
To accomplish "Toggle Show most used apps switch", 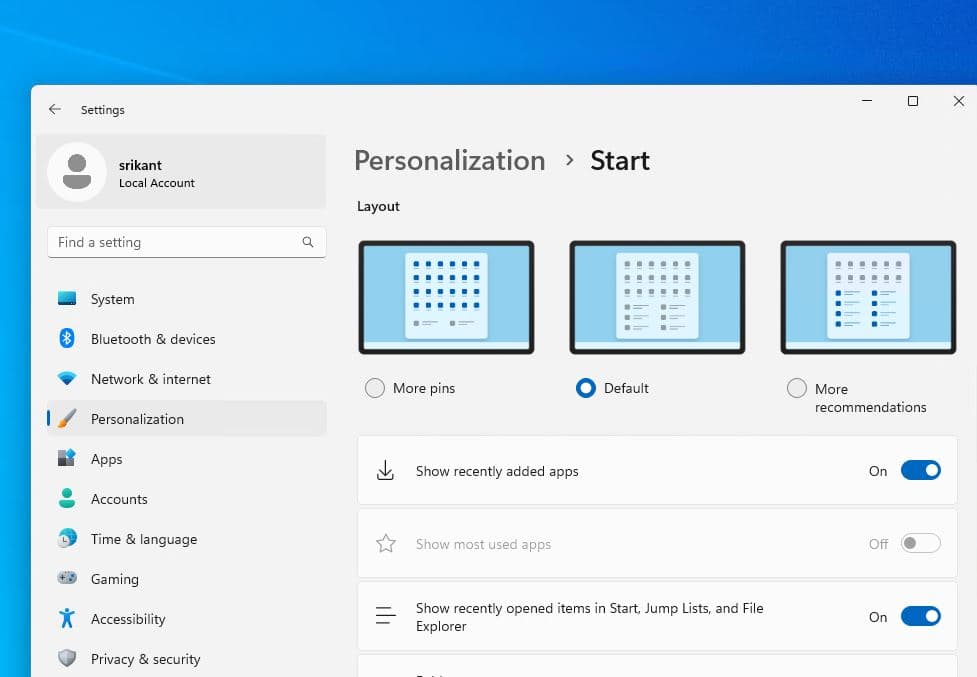I will (920, 543).
